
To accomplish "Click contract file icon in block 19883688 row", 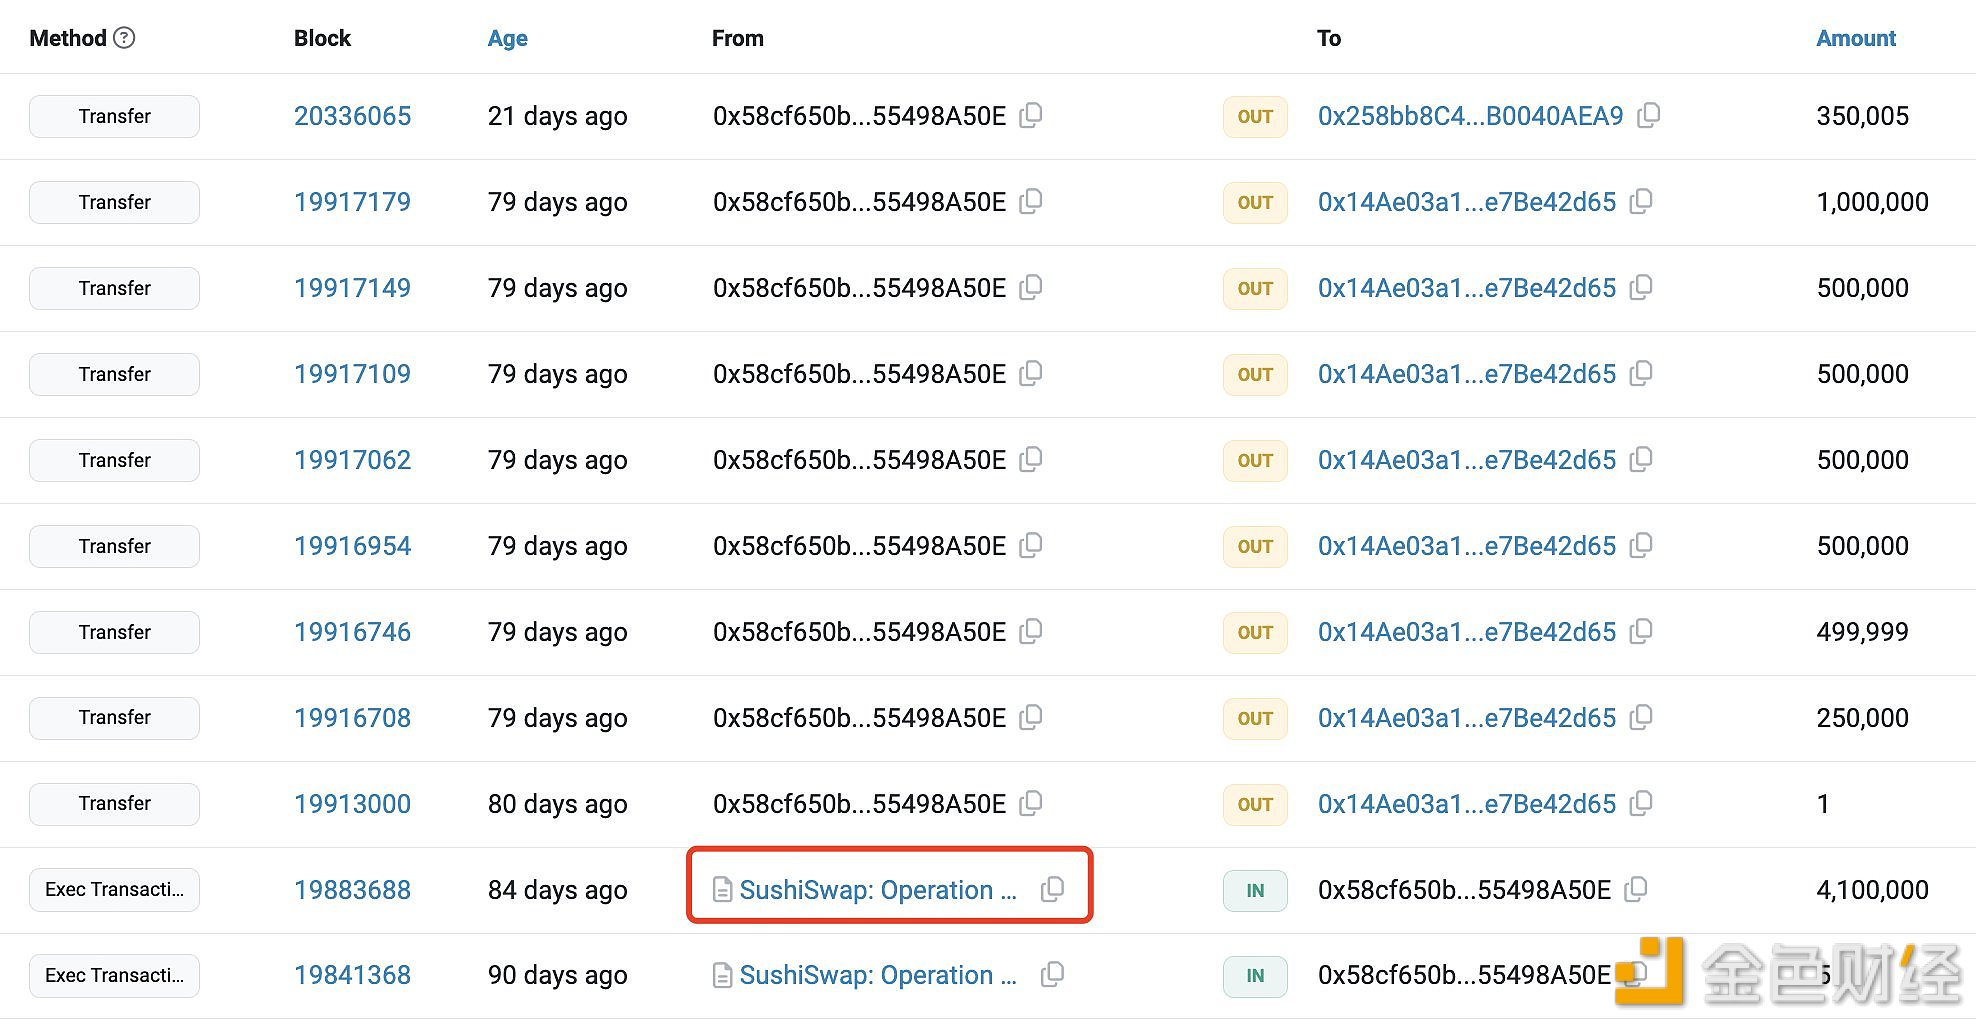I will [x=722, y=890].
